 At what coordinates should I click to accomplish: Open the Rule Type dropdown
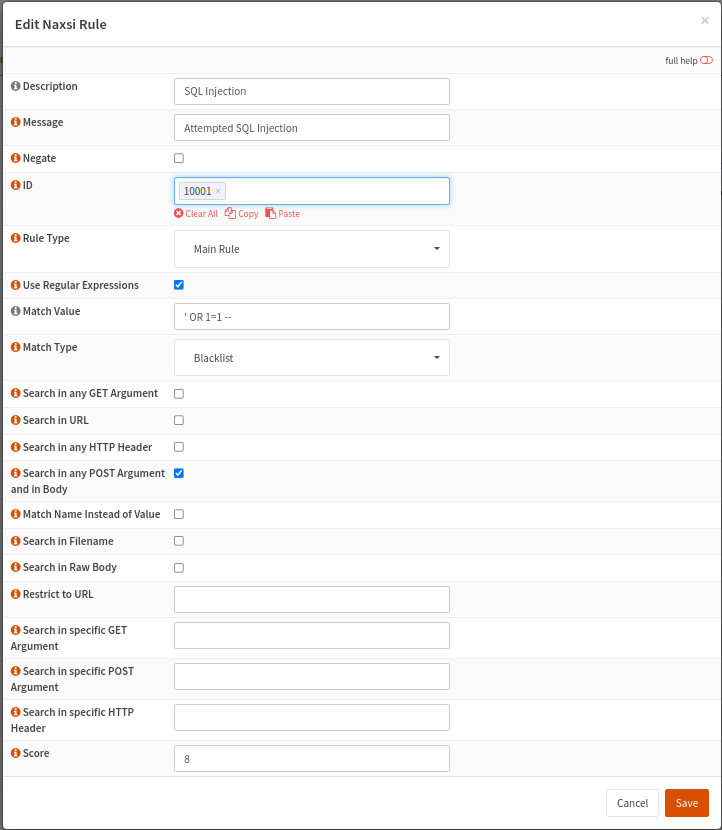click(x=311, y=248)
